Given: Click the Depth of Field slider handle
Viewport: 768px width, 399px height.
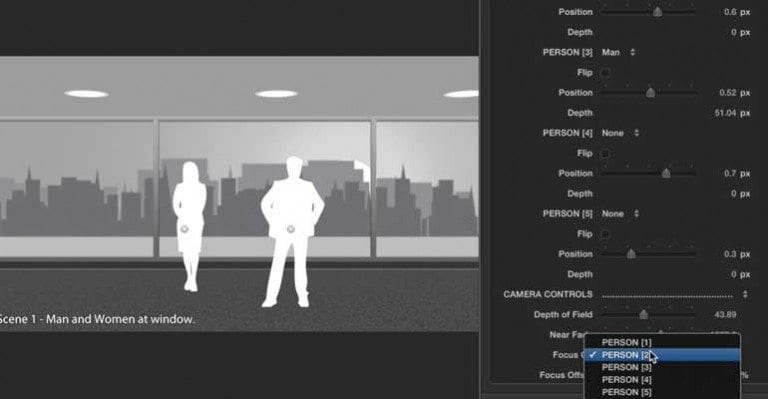Looking at the screenshot, I should tap(644, 315).
